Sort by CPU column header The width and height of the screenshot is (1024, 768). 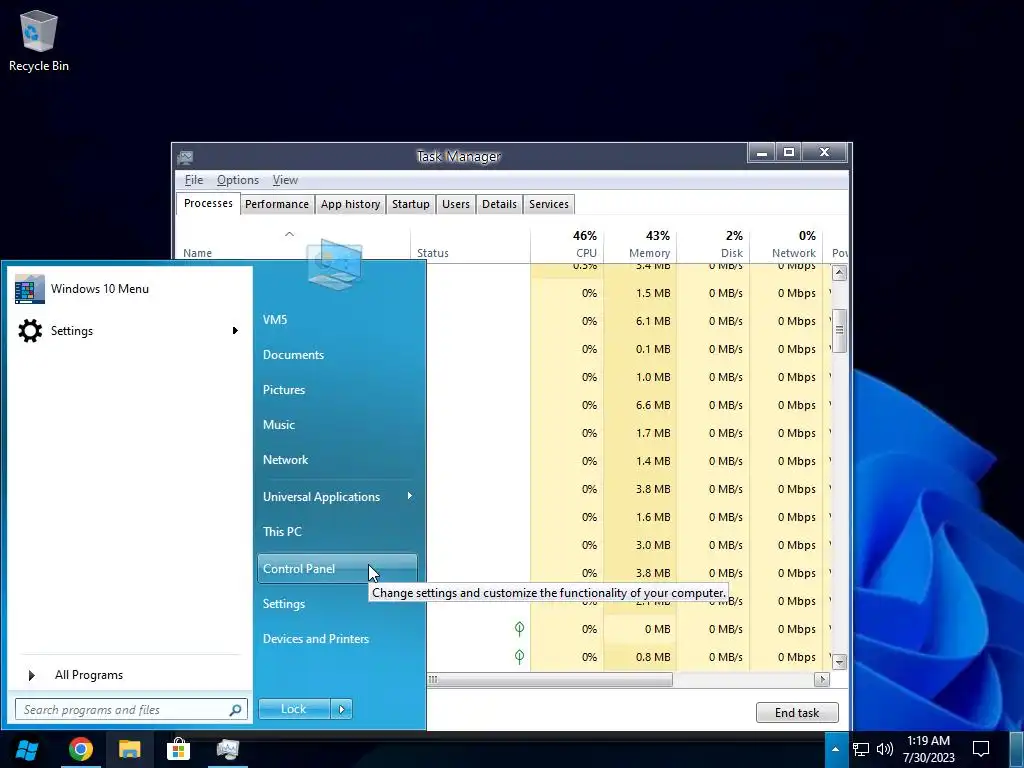pos(567,244)
